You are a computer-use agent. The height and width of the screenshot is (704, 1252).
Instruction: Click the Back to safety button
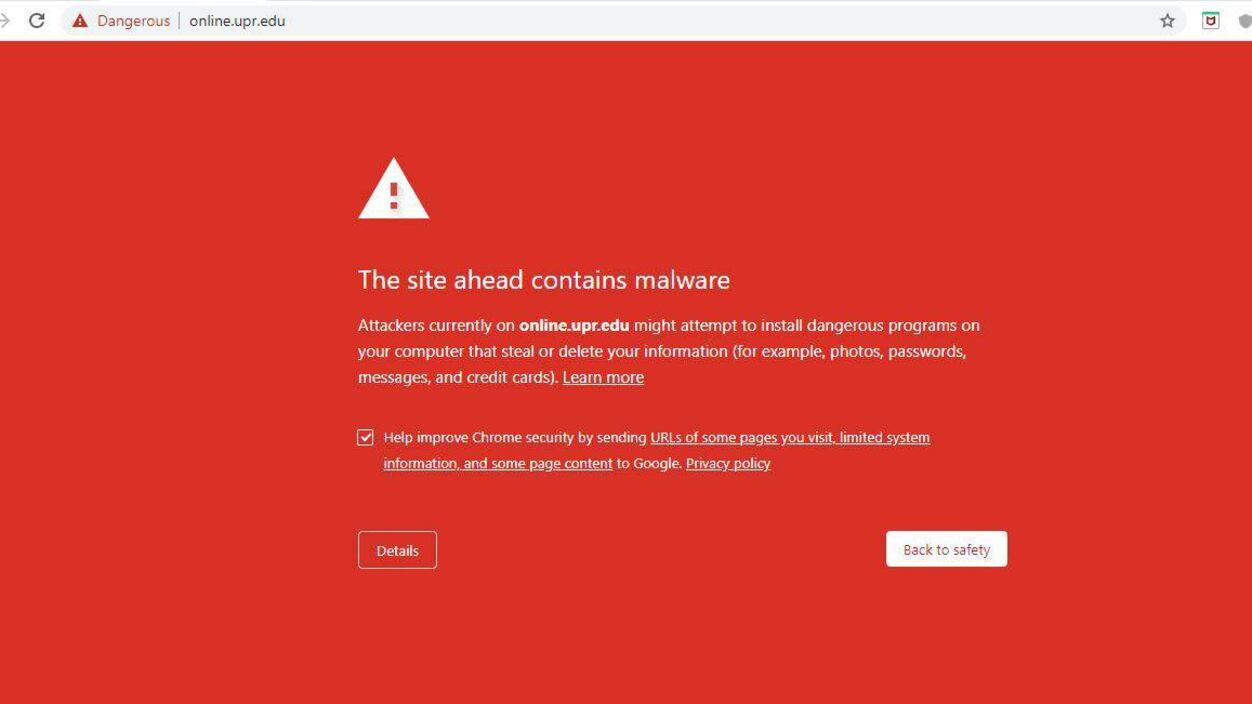(x=946, y=549)
